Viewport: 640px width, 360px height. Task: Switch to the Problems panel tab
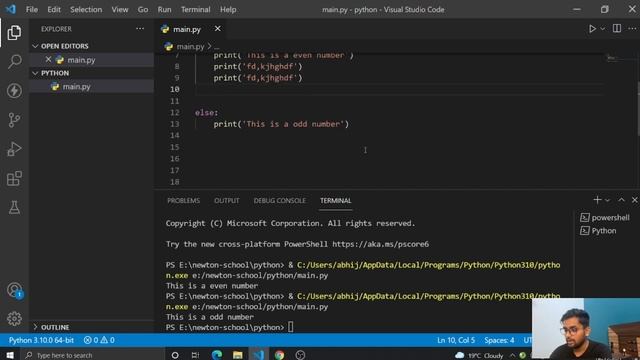coord(183,200)
